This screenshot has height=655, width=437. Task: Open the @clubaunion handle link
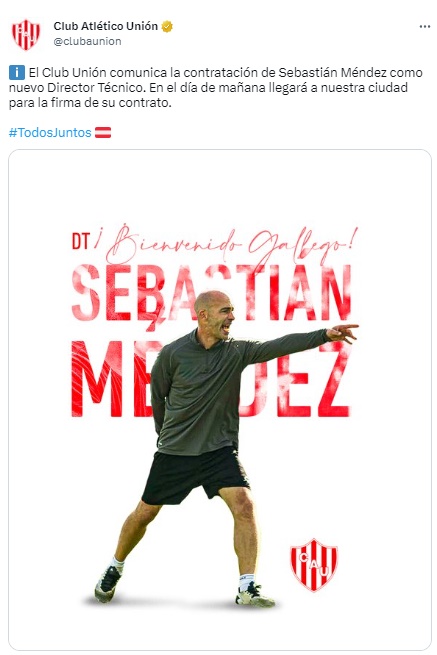87,41
